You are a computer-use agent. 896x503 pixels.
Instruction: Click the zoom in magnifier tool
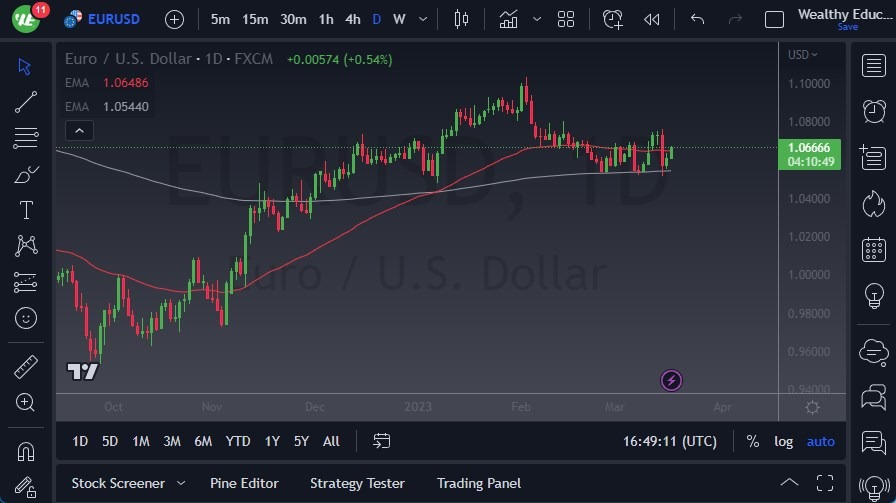click(26, 403)
